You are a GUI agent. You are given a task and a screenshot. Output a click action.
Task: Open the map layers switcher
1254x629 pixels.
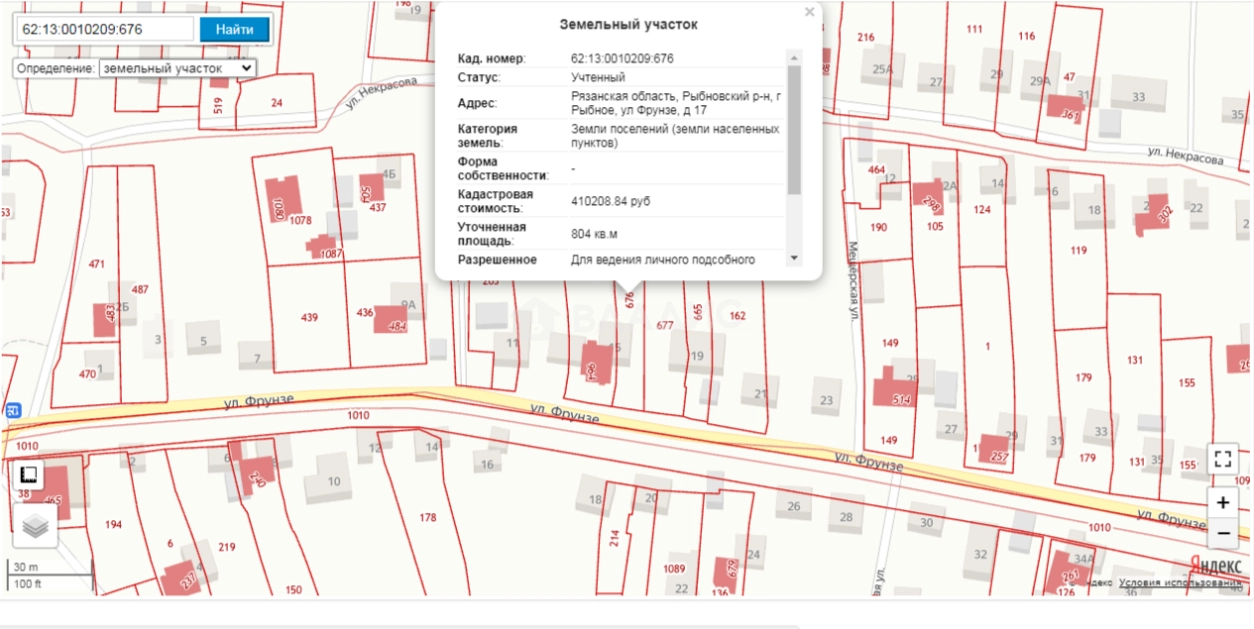pyautogui.click(x=35, y=524)
